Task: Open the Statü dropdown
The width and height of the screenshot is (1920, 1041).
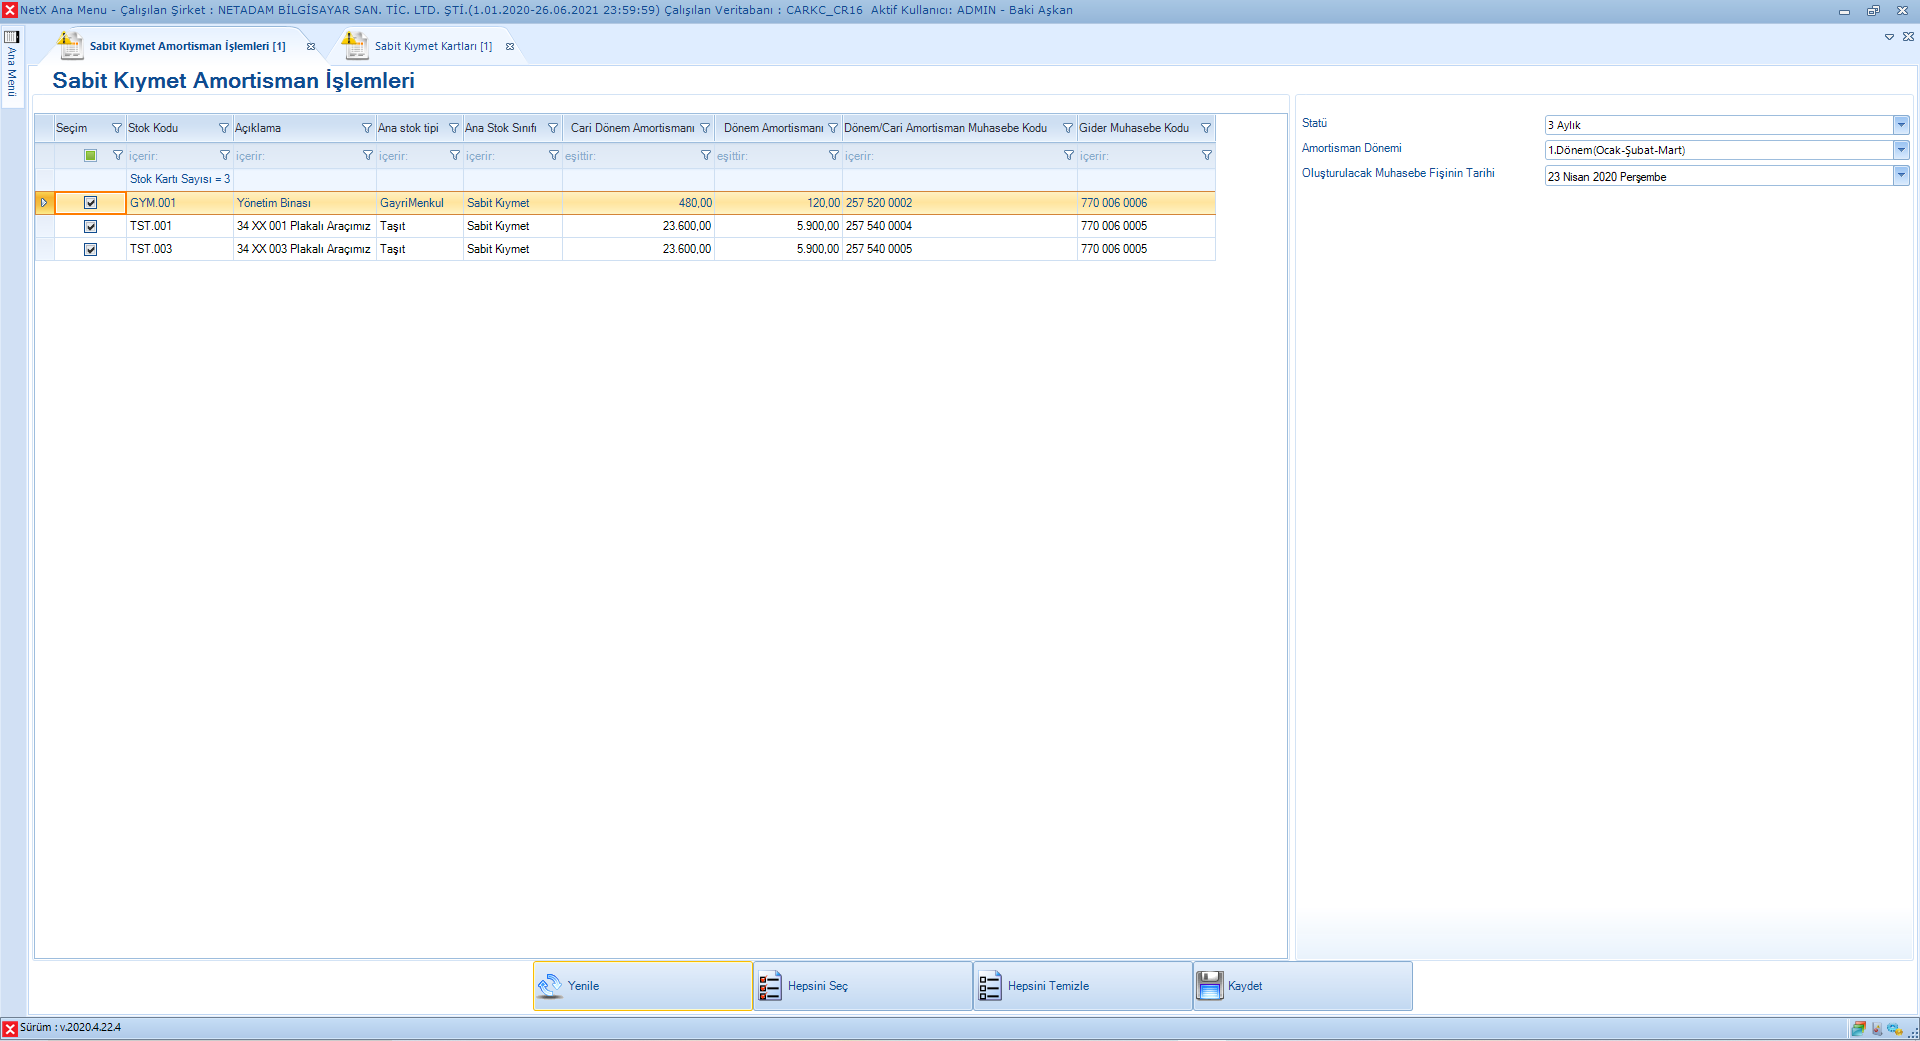Action: pos(1901,125)
